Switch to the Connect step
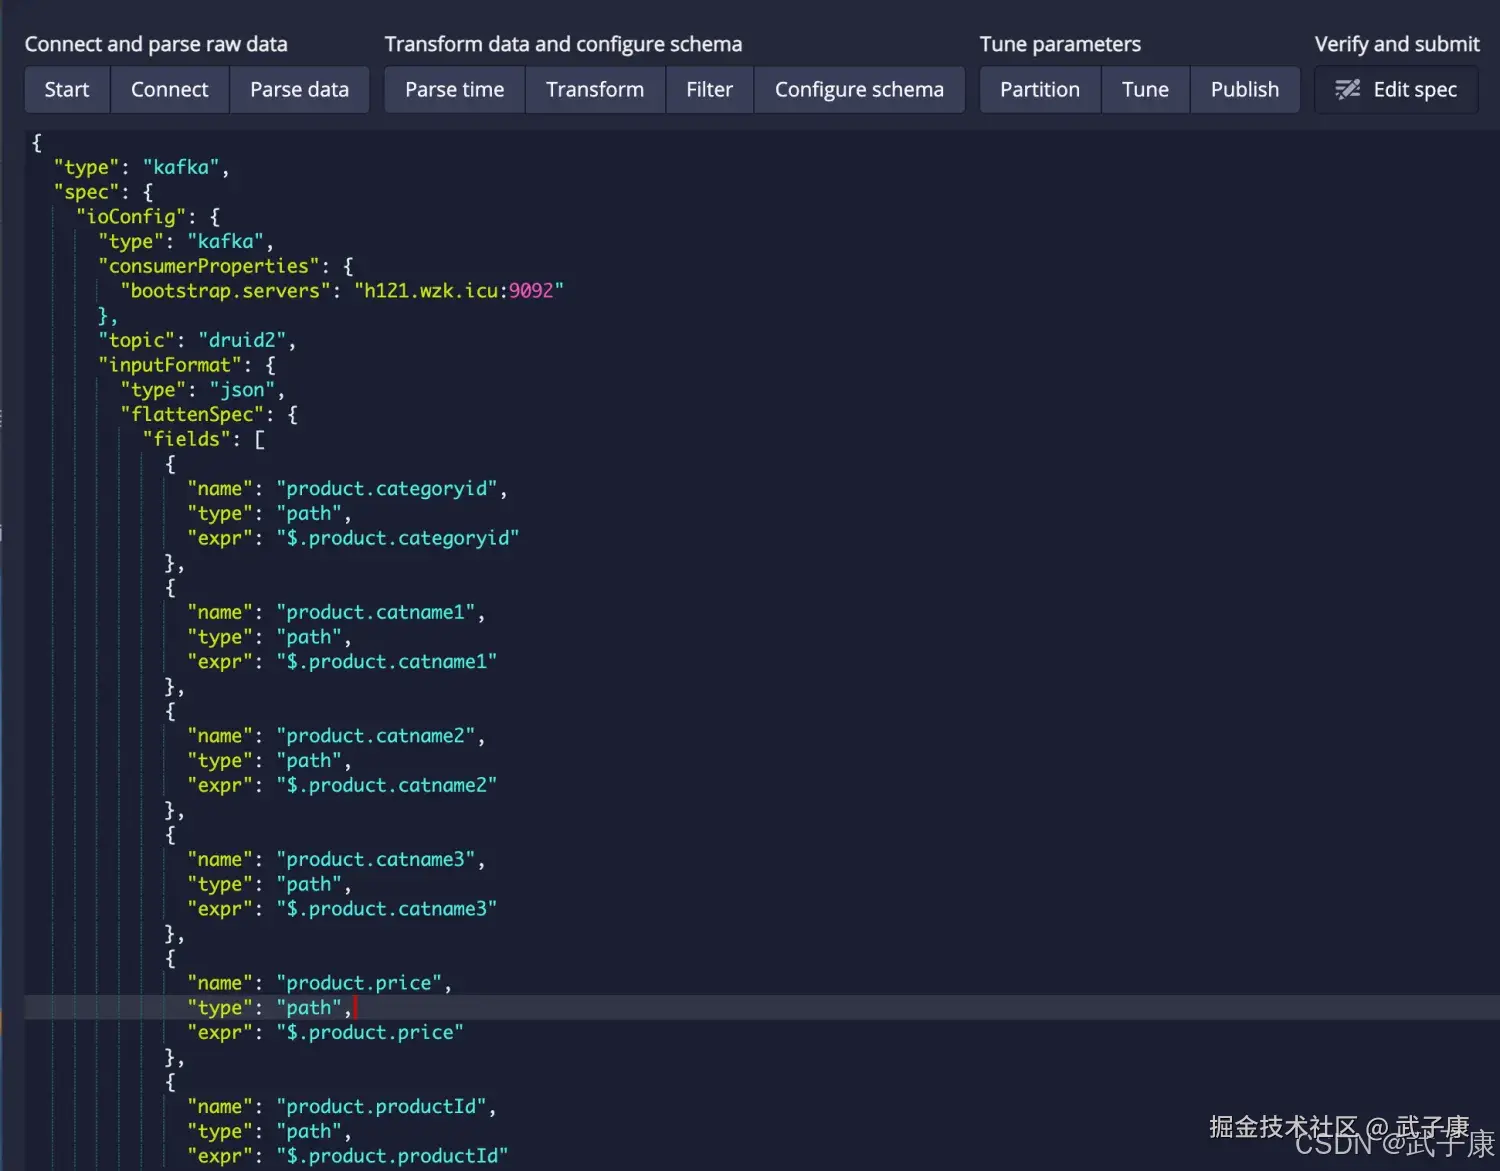1500x1171 pixels. [169, 89]
